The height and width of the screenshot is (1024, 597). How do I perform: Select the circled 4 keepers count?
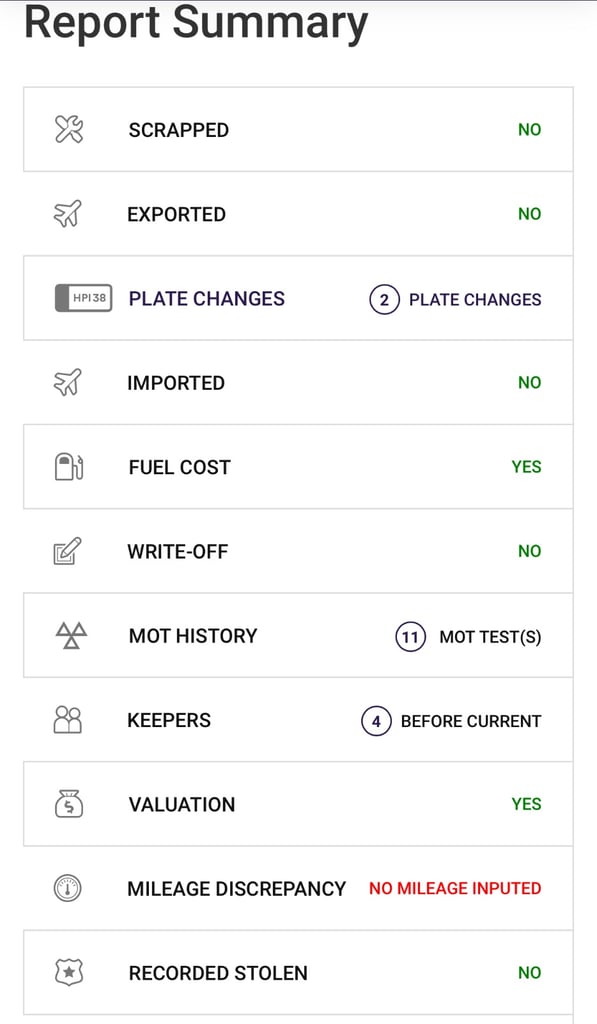376,721
